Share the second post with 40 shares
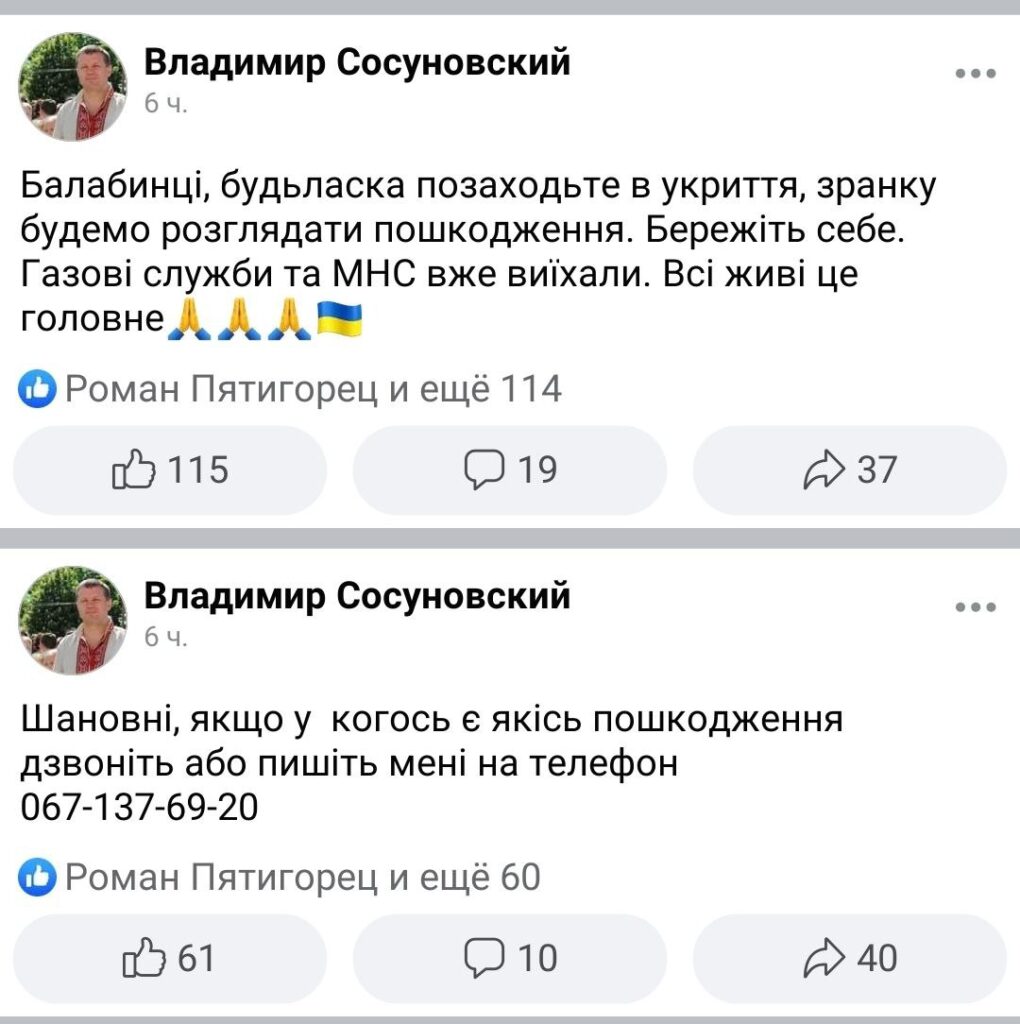 (x=850, y=958)
